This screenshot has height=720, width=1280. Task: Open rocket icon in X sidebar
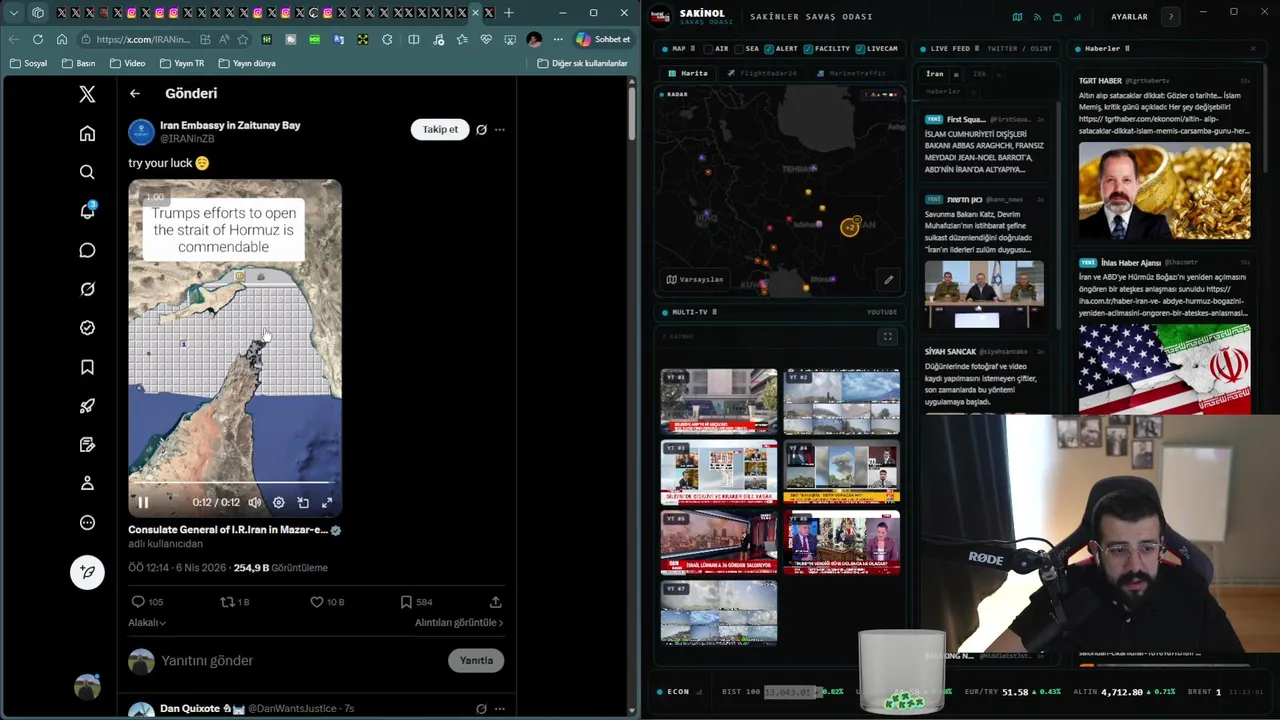pyautogui.click(x=87, y=406)
